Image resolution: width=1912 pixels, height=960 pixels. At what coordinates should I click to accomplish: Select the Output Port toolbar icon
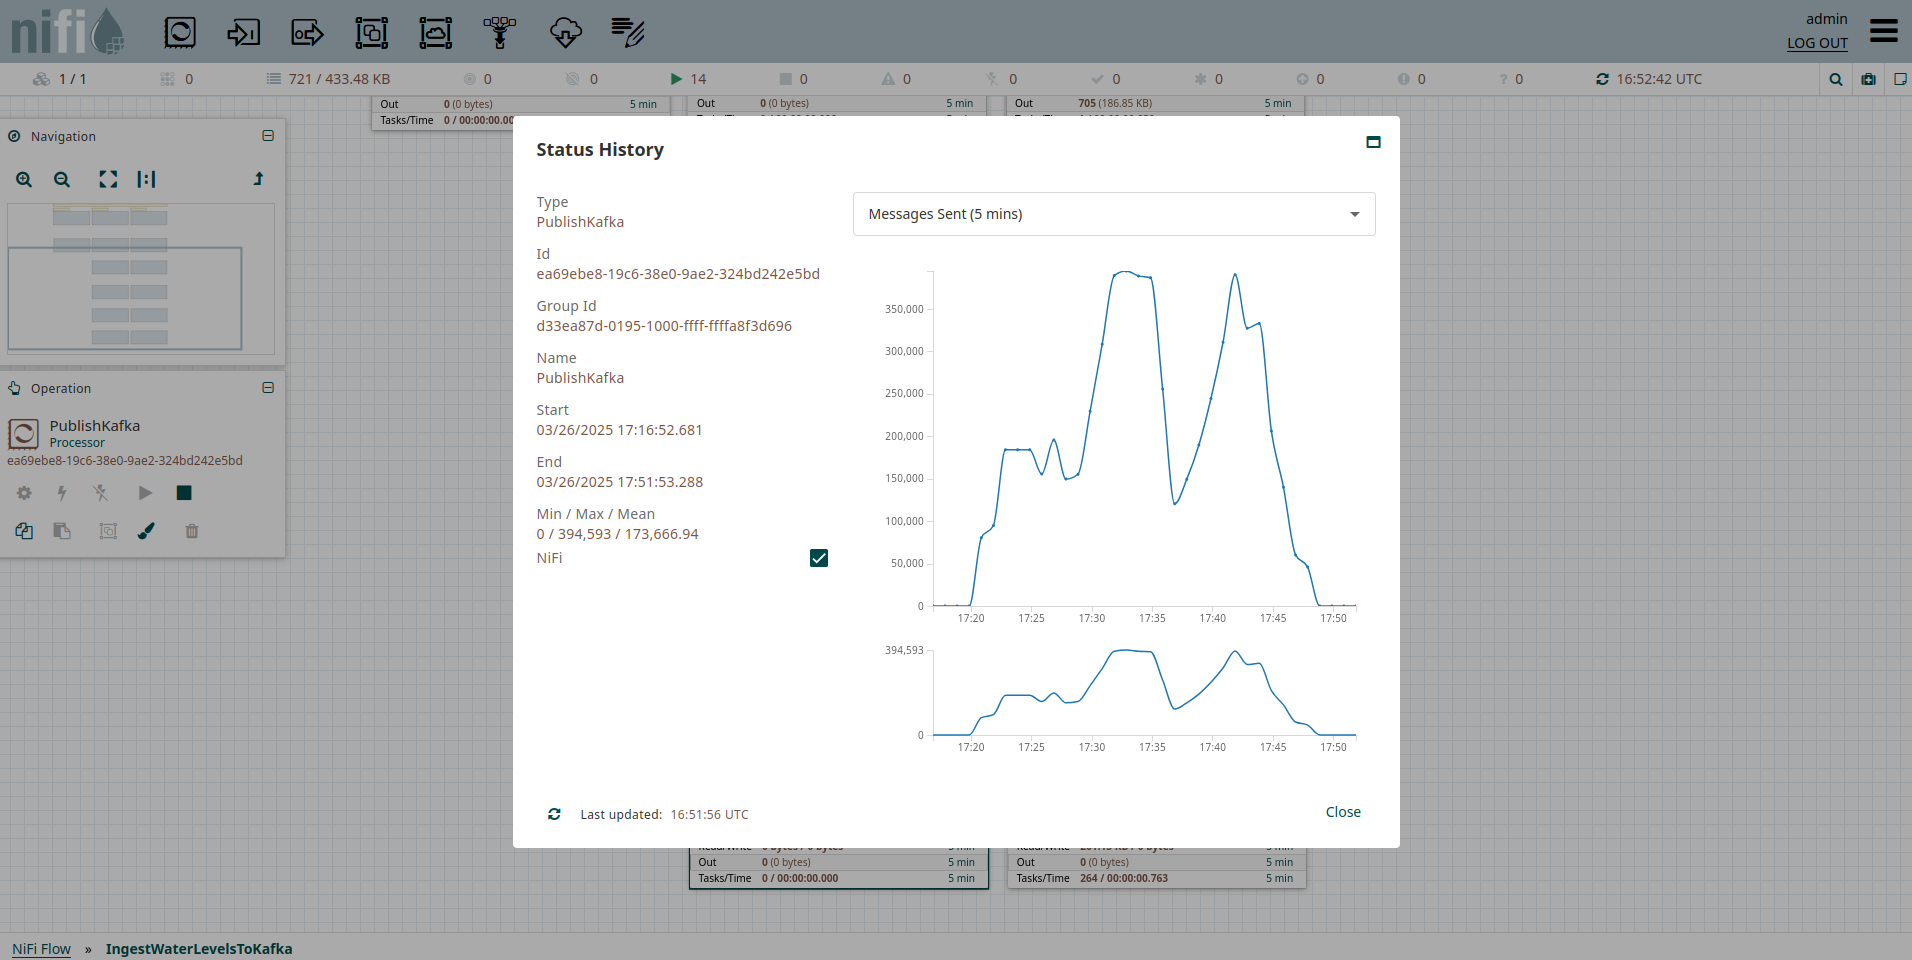point(307,33)
